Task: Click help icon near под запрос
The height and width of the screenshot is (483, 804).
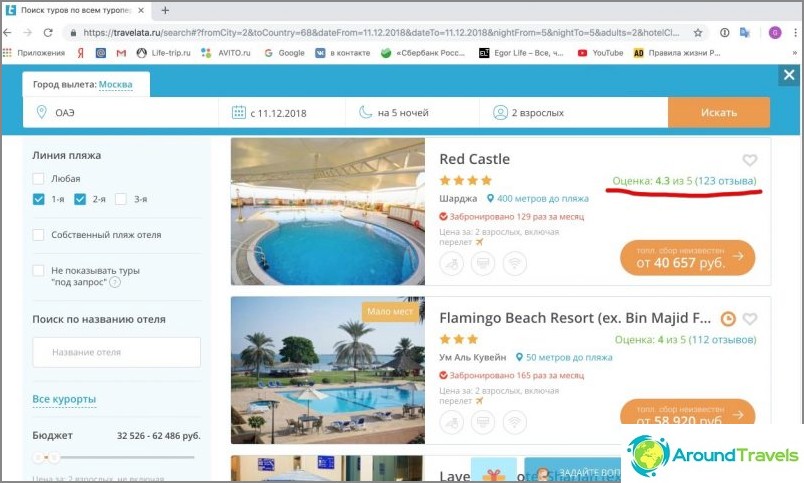Action: pos(115,283)
